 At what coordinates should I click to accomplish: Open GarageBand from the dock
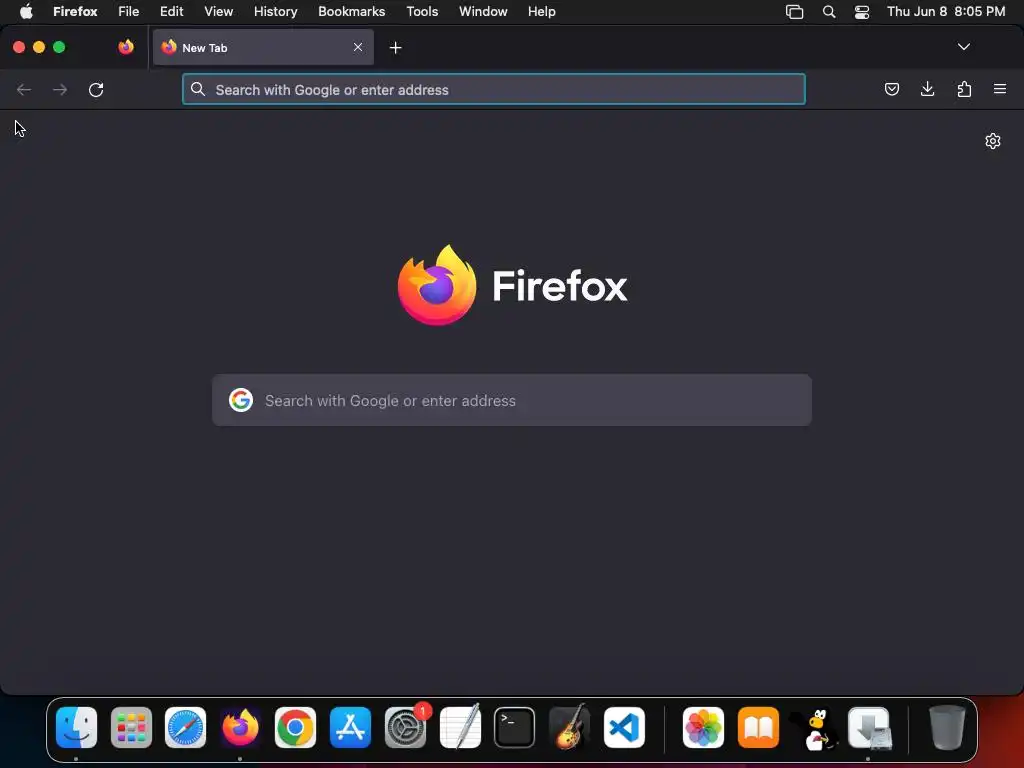(569, 727)
